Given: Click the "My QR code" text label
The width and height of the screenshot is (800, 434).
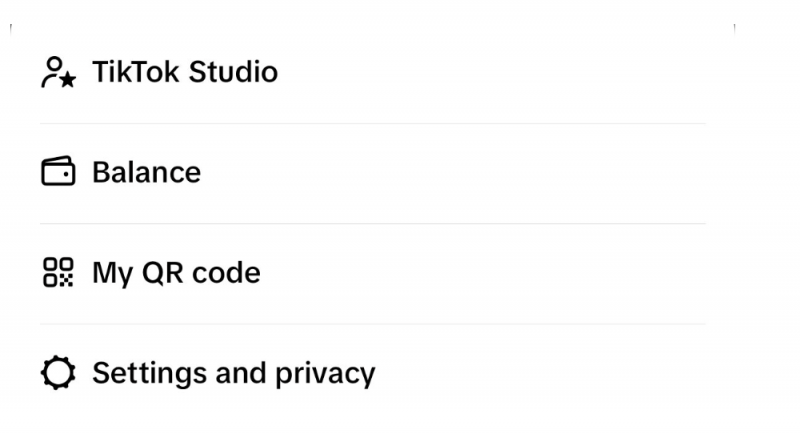Looking at the screenshot, I should click(176, 272).
